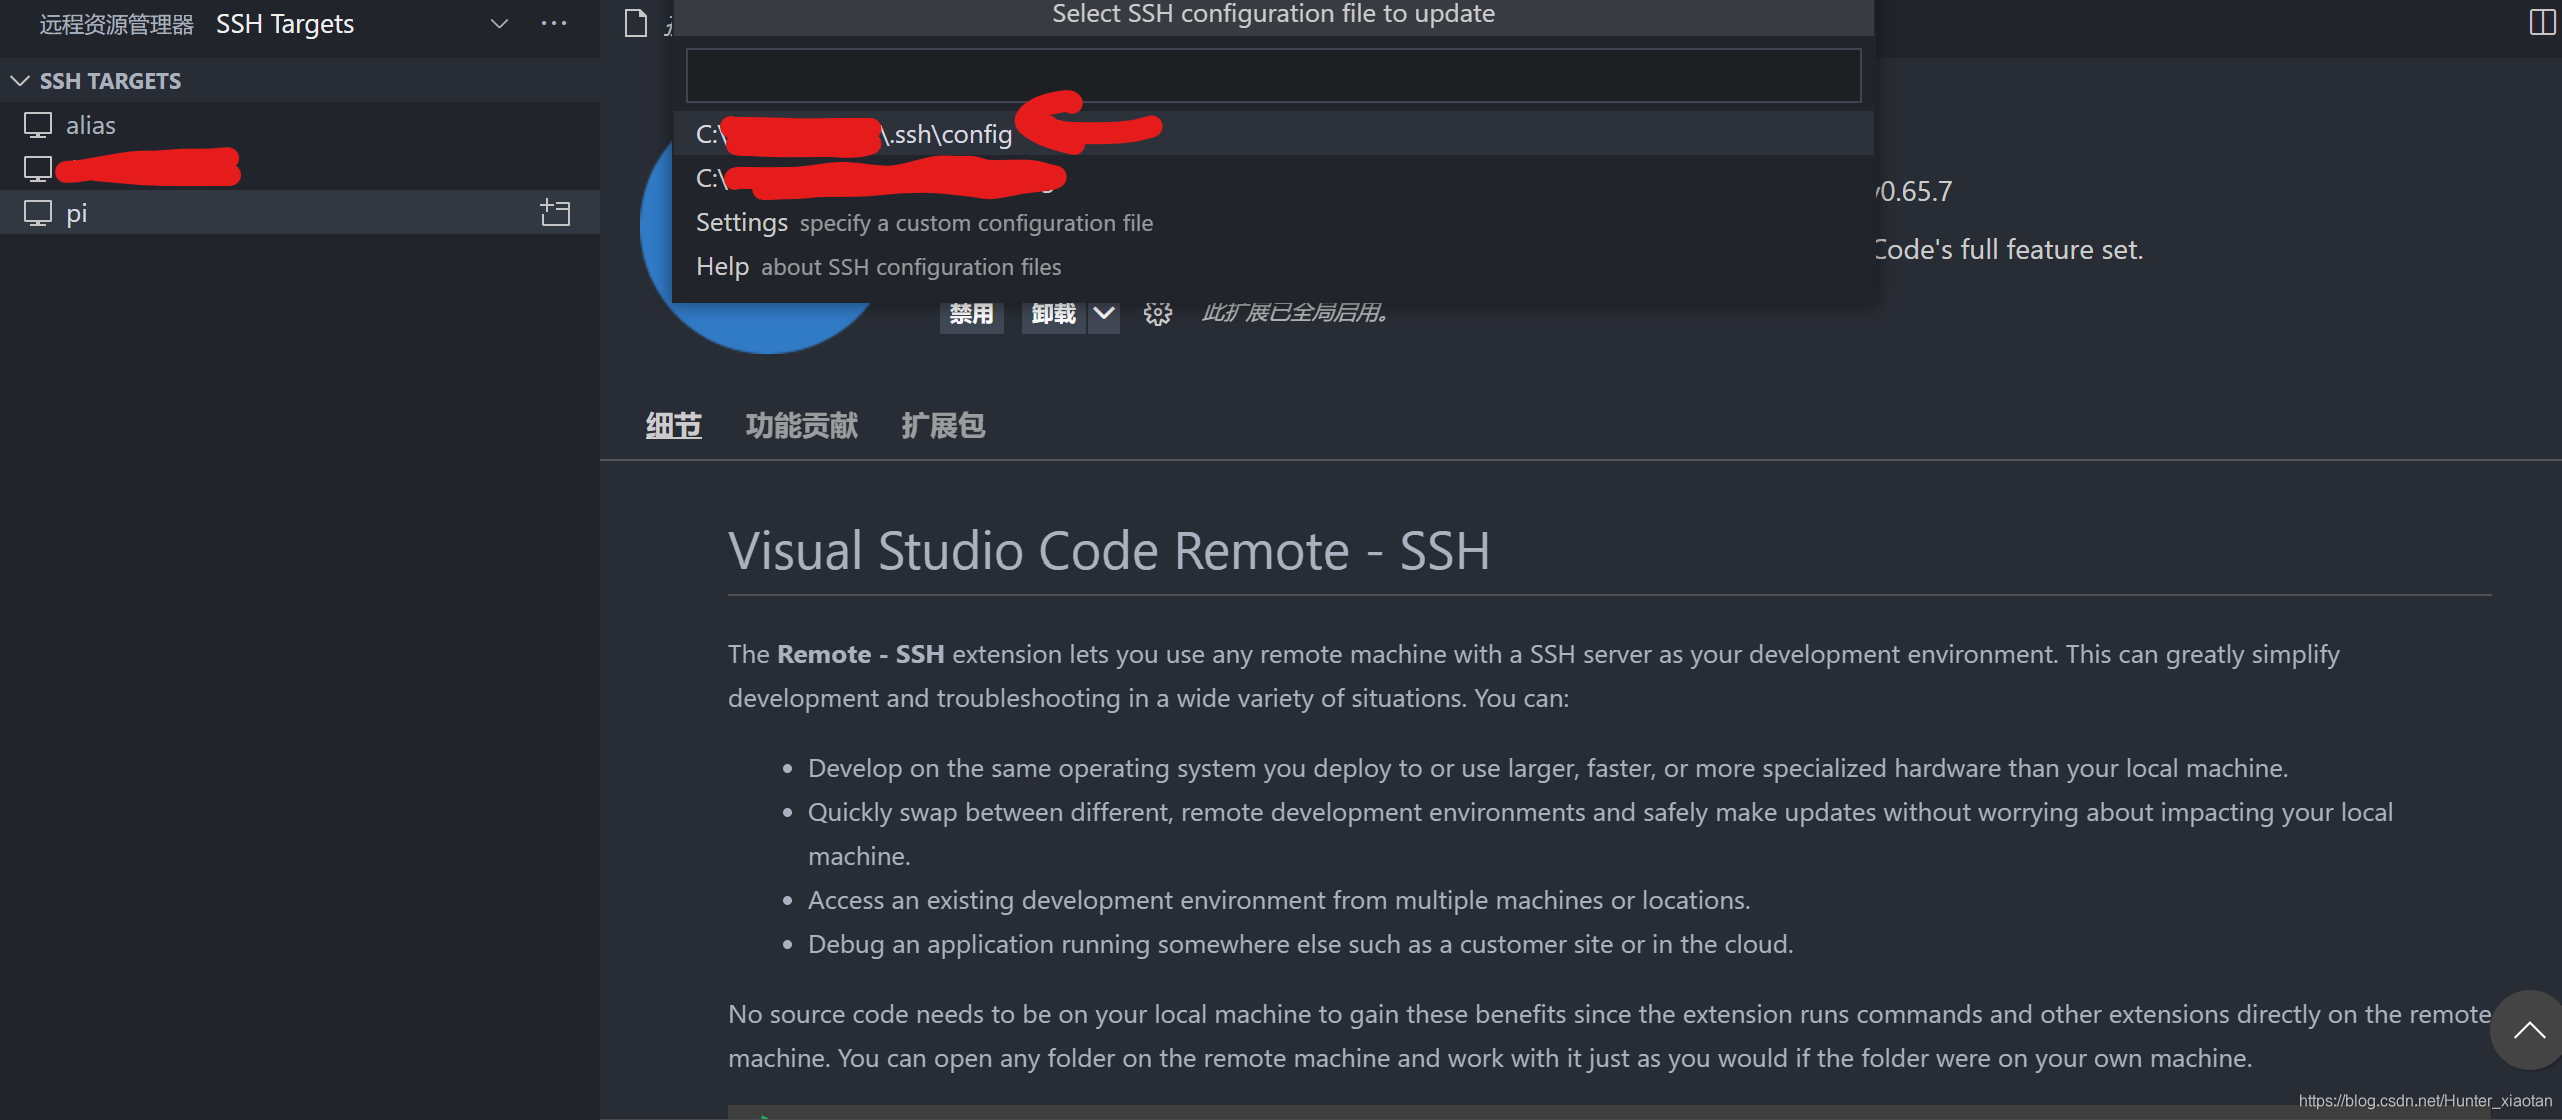Switch to the 细节 details tab

coord(673,426)
